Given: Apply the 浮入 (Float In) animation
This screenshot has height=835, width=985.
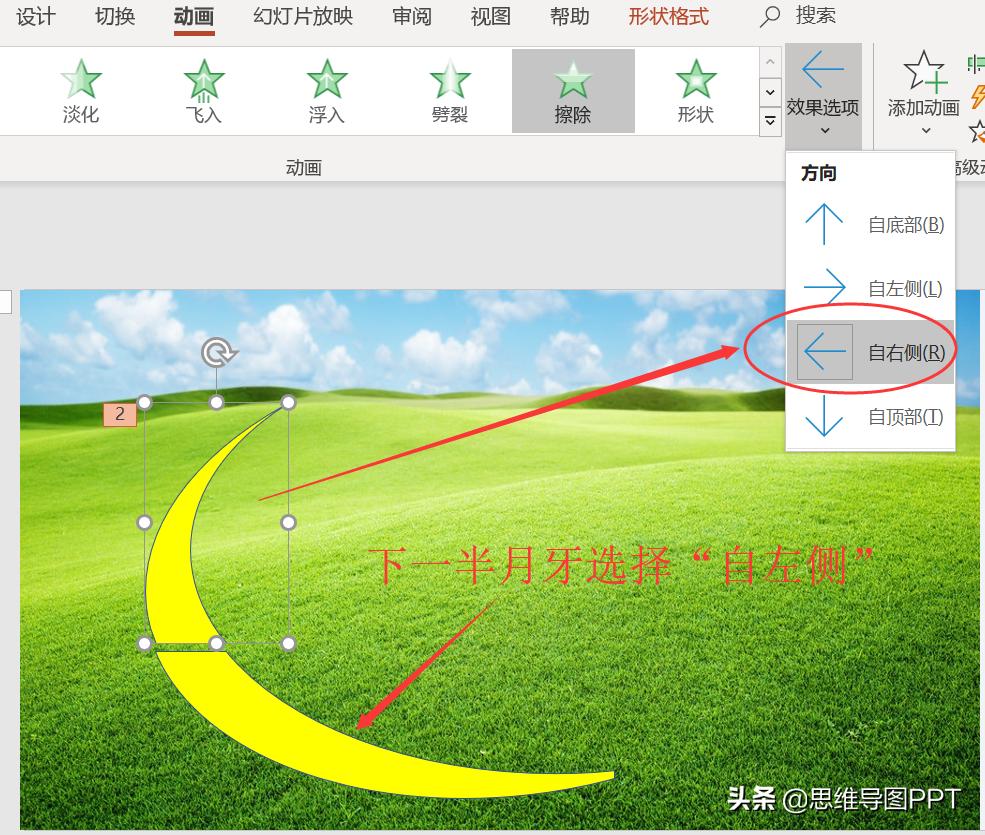Looking at the screenshot, I should (x=327, y=90).
